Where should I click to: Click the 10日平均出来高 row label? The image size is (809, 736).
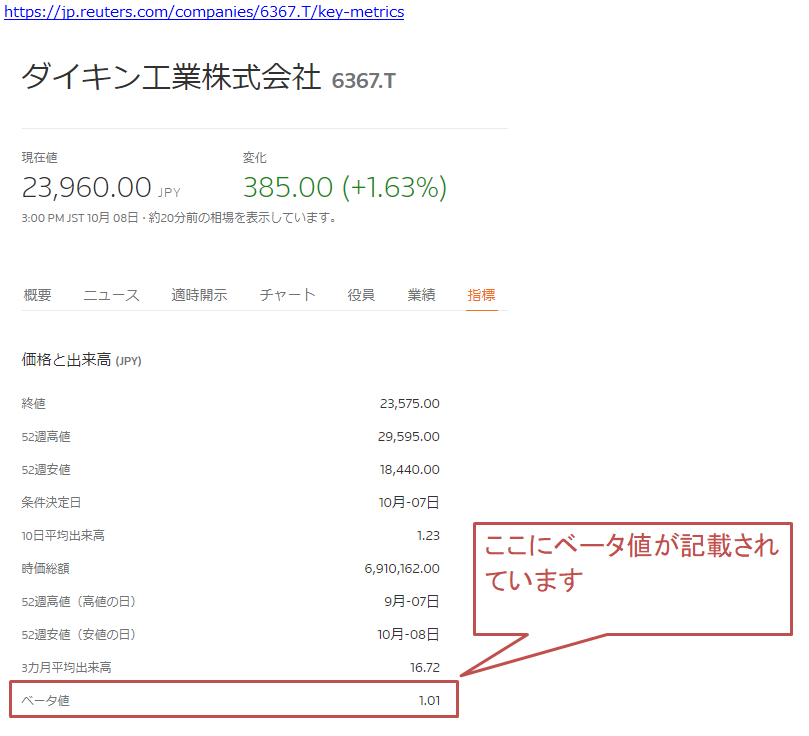coord(63,535)
